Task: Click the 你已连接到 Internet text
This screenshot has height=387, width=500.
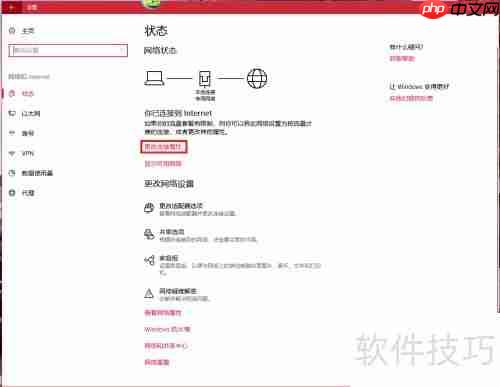Action: [x=178, y=113]
